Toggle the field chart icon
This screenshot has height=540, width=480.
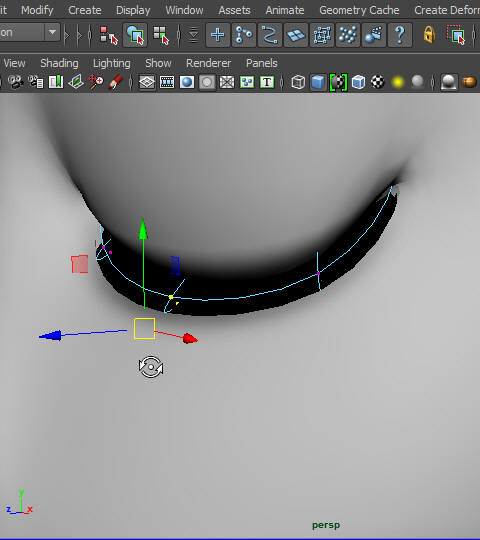click(x=227, y=82)
